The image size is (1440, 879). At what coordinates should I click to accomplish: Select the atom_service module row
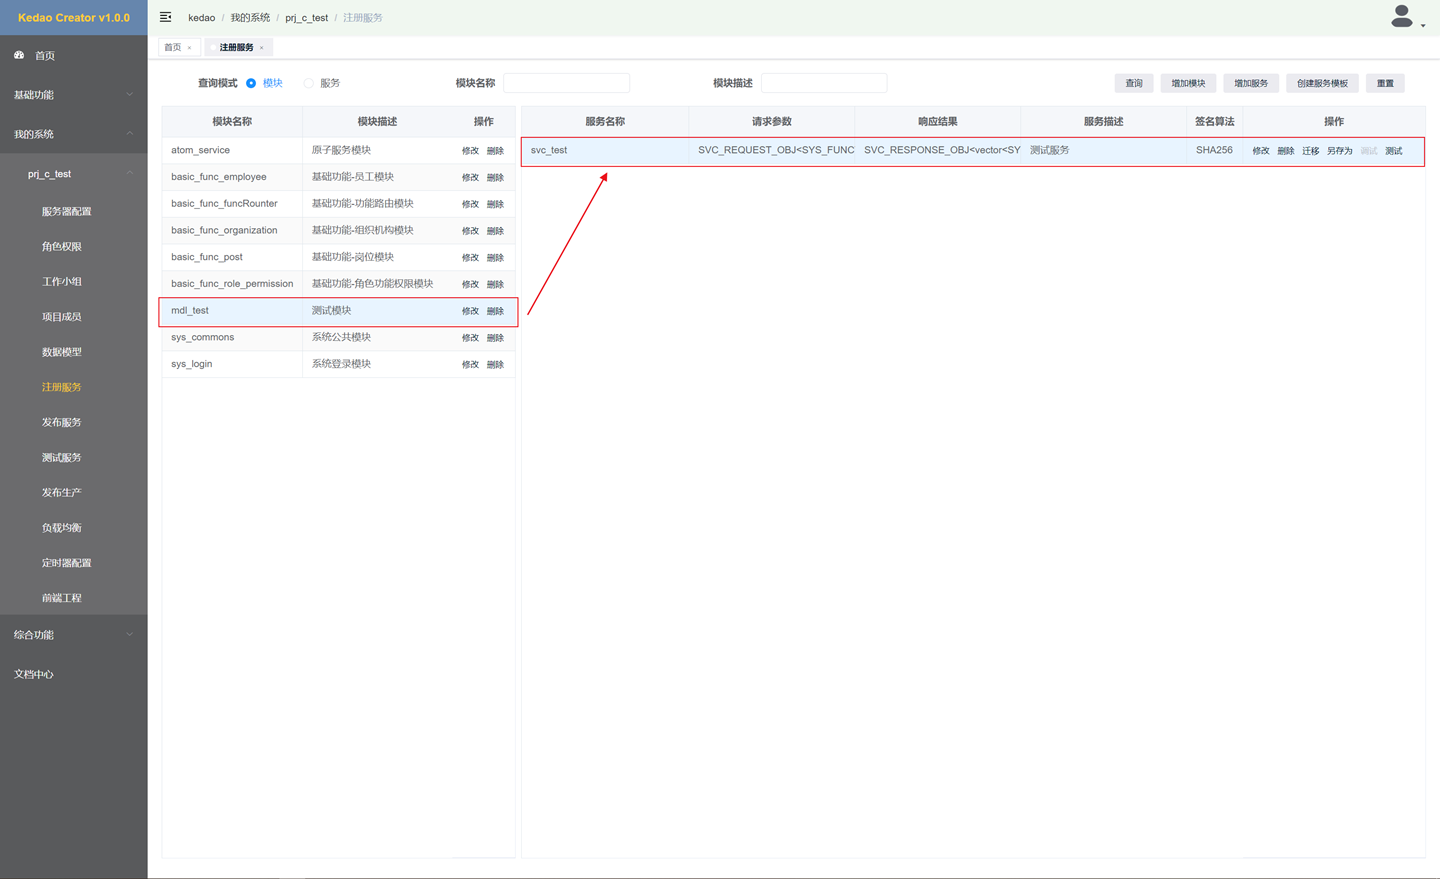point(338,150)
